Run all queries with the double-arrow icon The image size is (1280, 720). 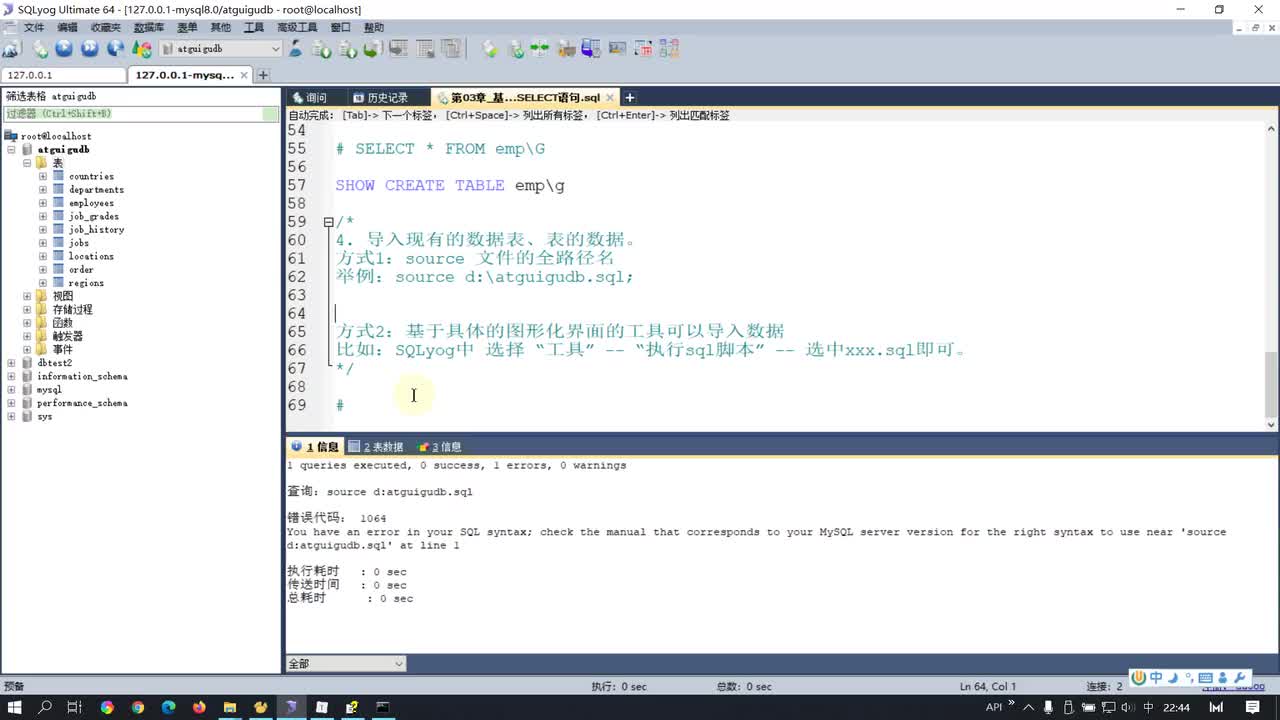(x=90, y=48)
